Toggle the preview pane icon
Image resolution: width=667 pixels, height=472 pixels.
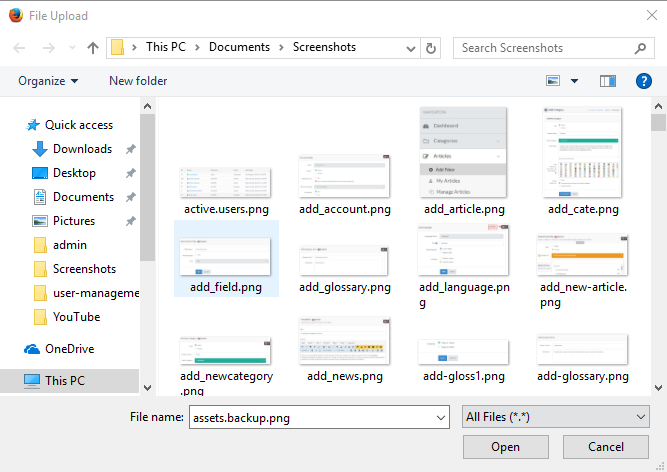(x=608, y=81)
